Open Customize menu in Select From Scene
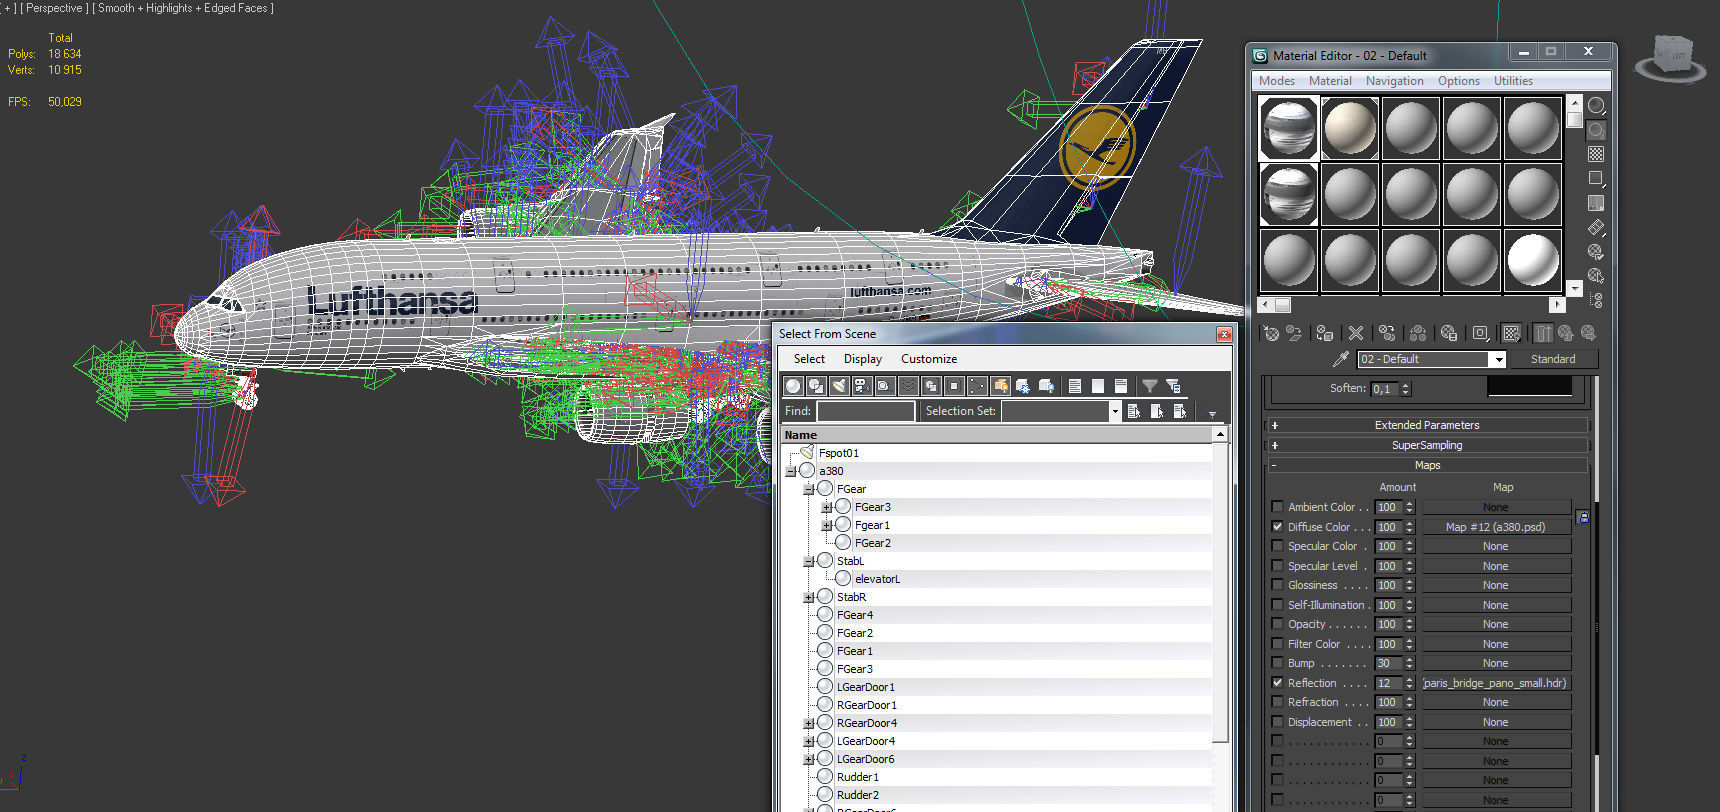 929,359
